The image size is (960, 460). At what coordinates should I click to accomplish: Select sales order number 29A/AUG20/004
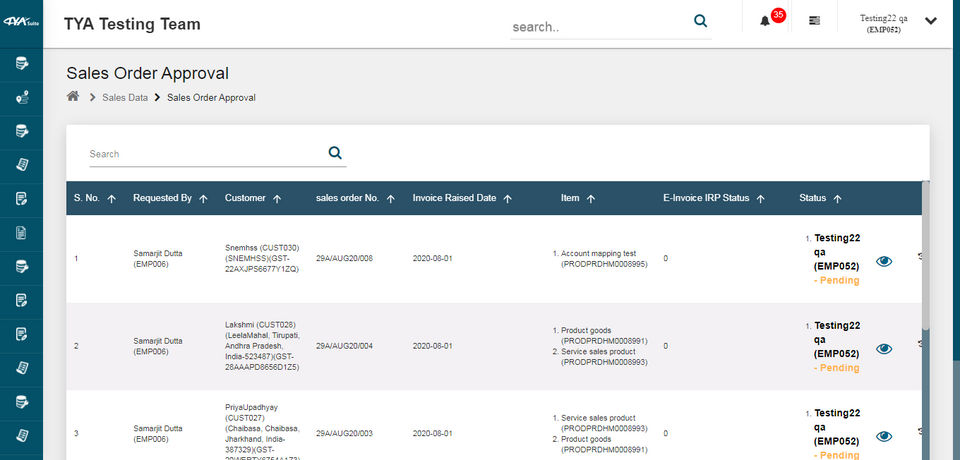[344, 346]
